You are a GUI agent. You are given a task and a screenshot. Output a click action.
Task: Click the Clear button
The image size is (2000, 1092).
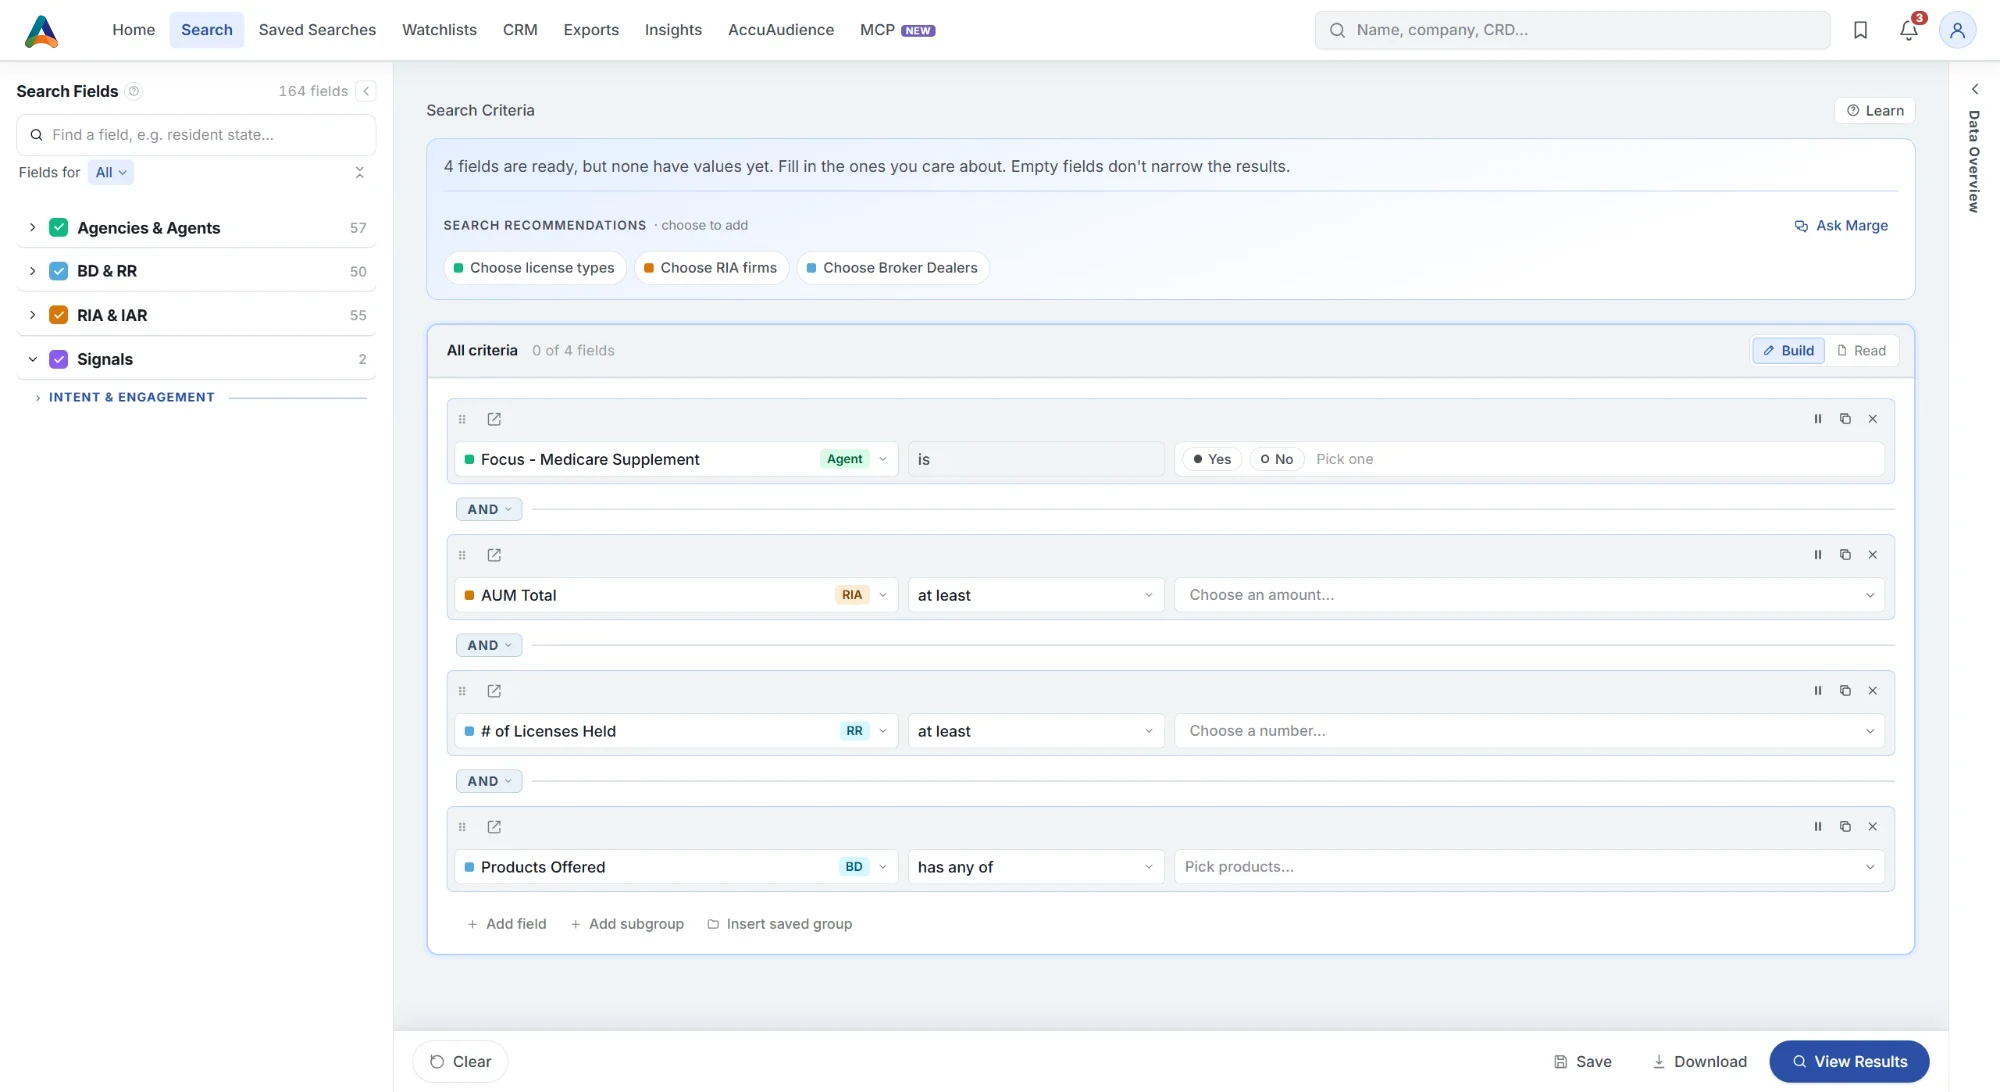coord(460,1061)
